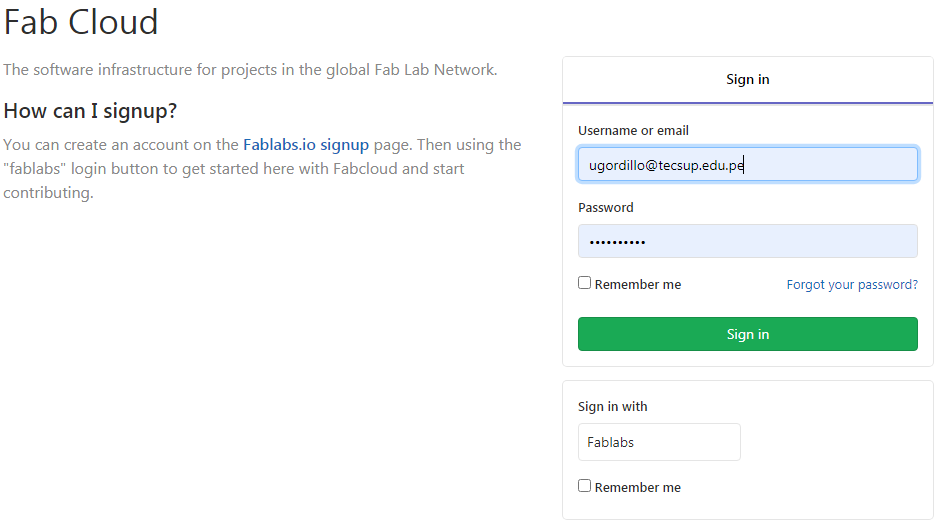Click the signup instructions paragraph
The height and width of the screenshot is (530, 940).
(x=262, y=169)
